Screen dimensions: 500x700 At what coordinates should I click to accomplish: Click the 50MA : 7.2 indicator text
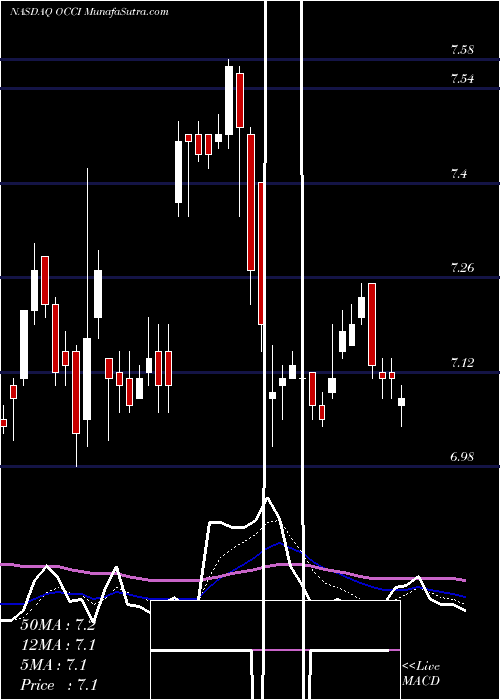(x=58, y=625)
